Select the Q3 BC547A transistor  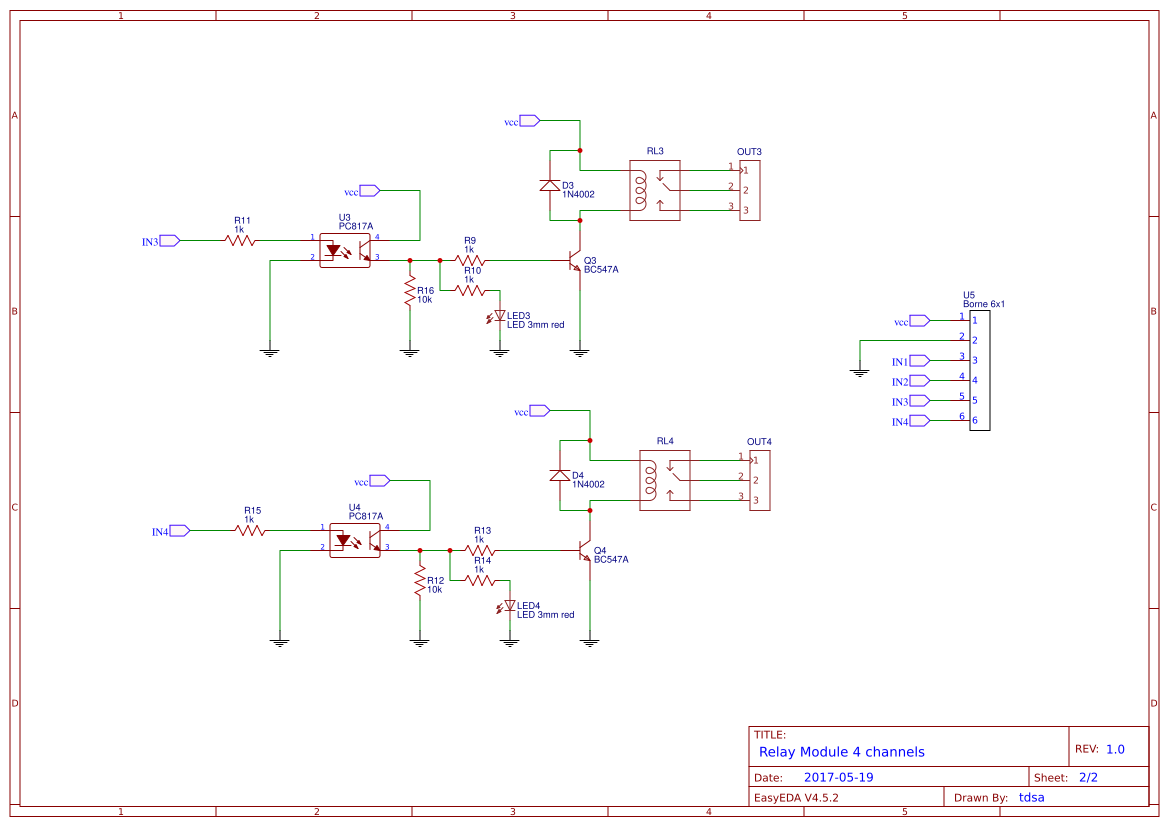coord(574,261)
